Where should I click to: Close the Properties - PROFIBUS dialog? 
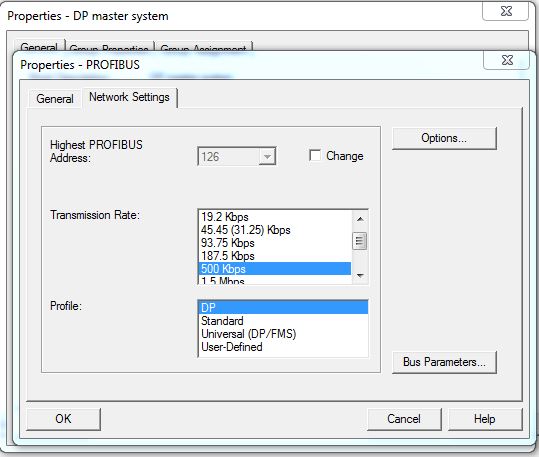click(x=508, y=60)
